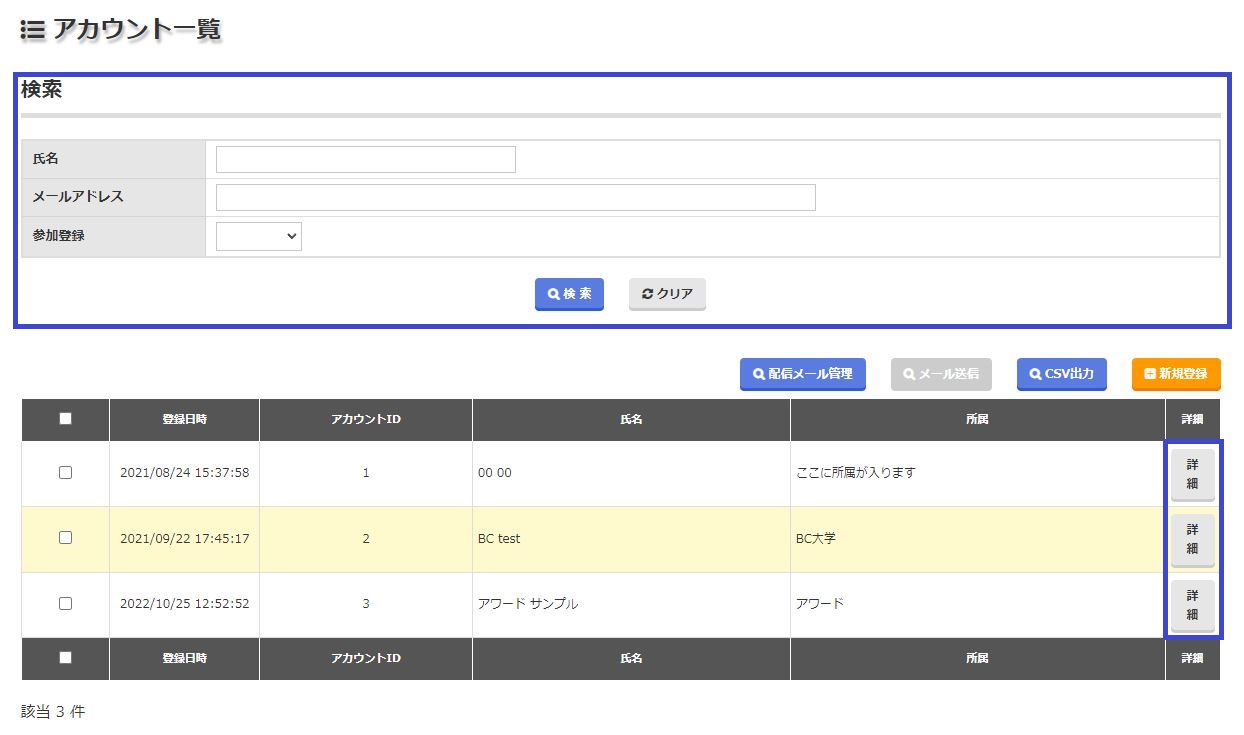Toggle select-all checkbox in table footer
Image resolution: width=1244 pixels, height=735 pixels.
click(66, 658)
